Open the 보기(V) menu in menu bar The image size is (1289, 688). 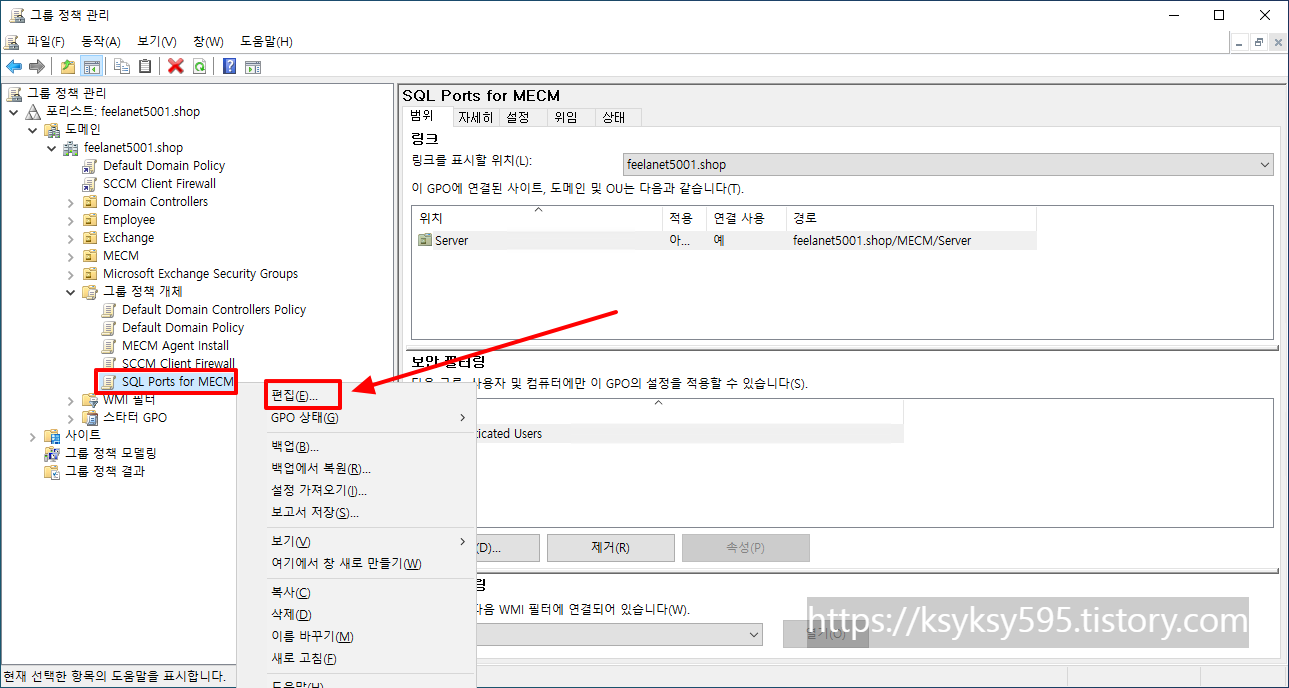157,41
